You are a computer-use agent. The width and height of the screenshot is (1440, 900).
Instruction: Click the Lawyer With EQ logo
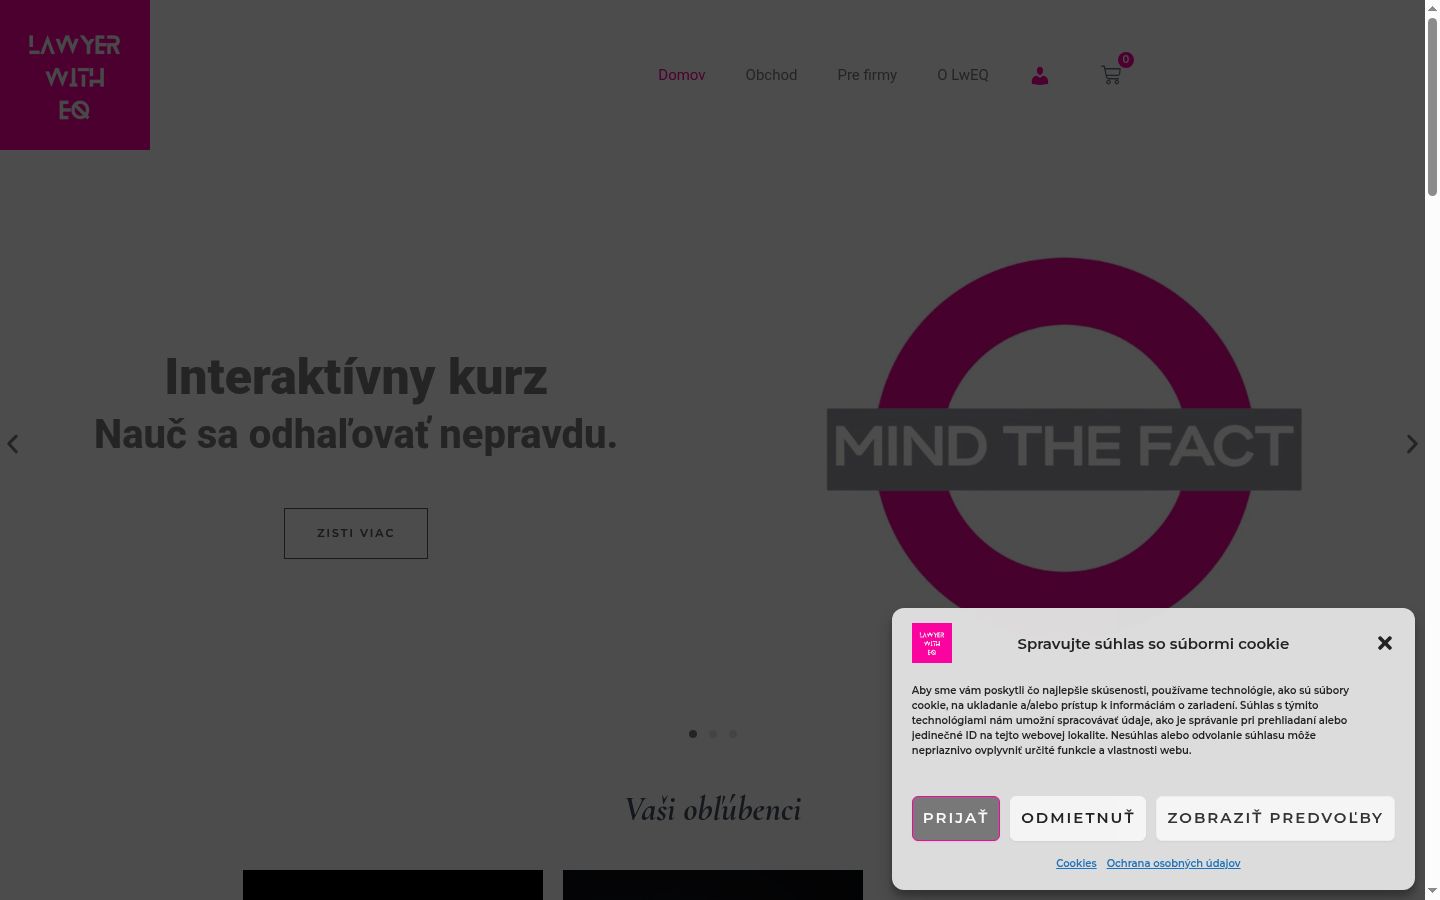point(75,75)
